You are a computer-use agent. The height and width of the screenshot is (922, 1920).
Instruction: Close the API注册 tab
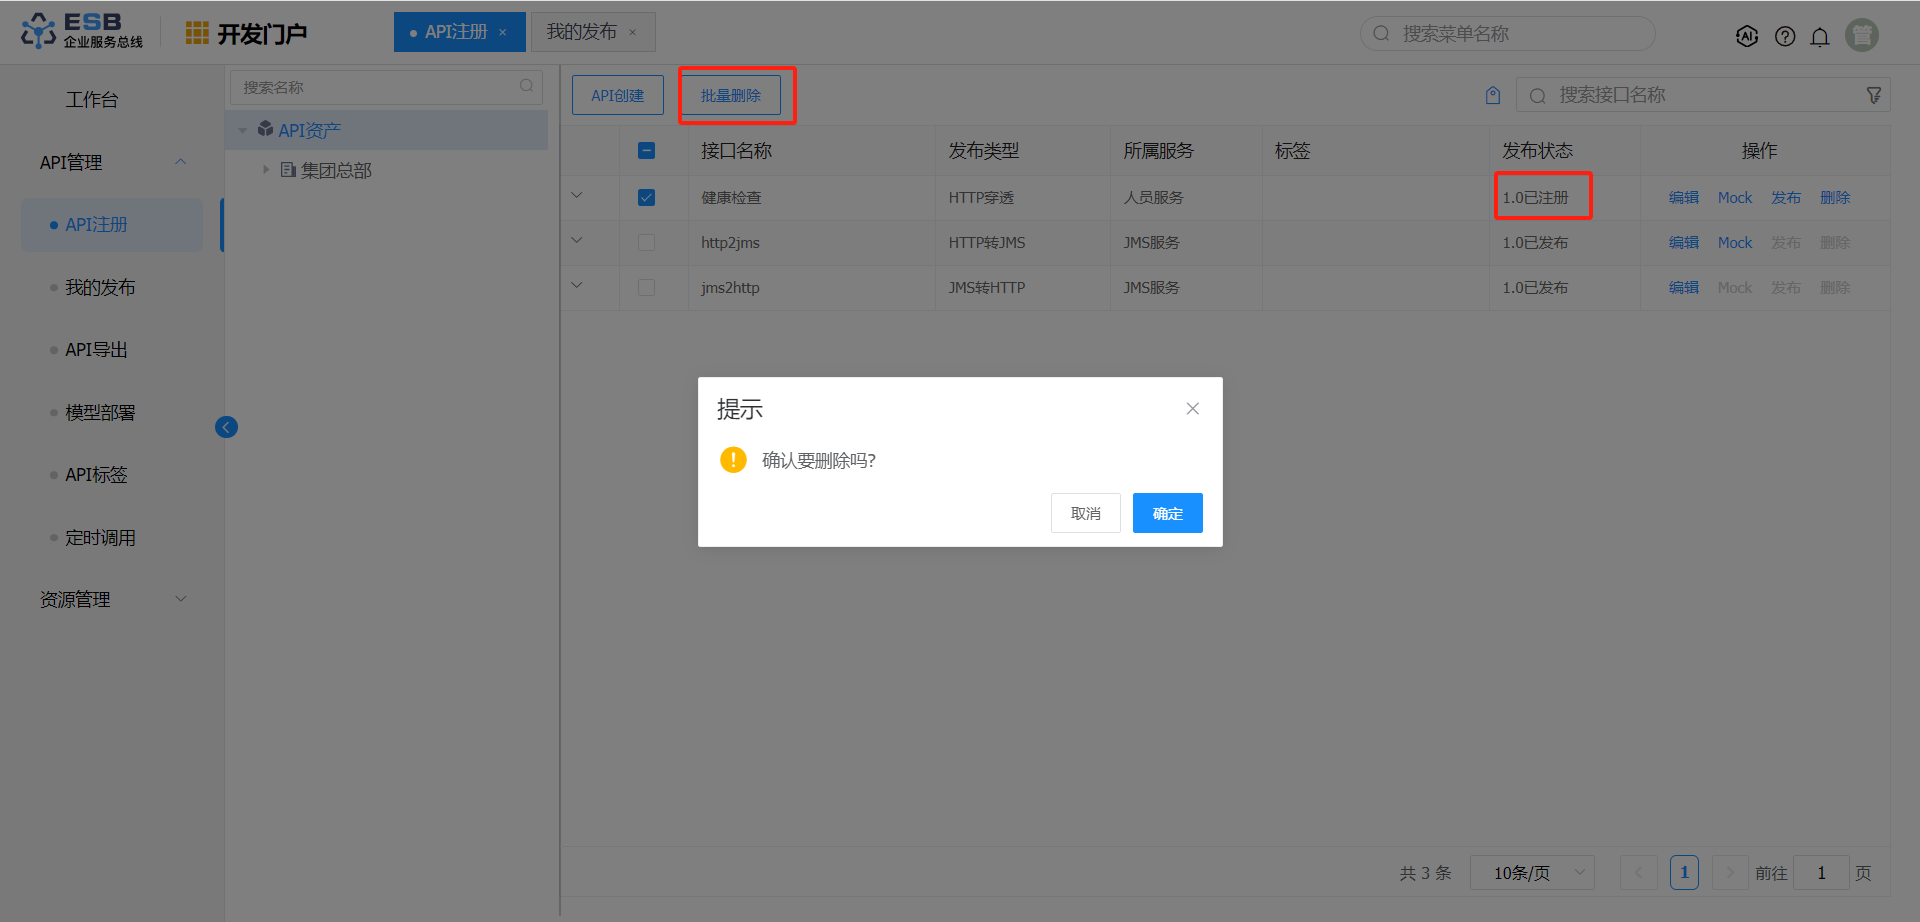pos(502,33)
